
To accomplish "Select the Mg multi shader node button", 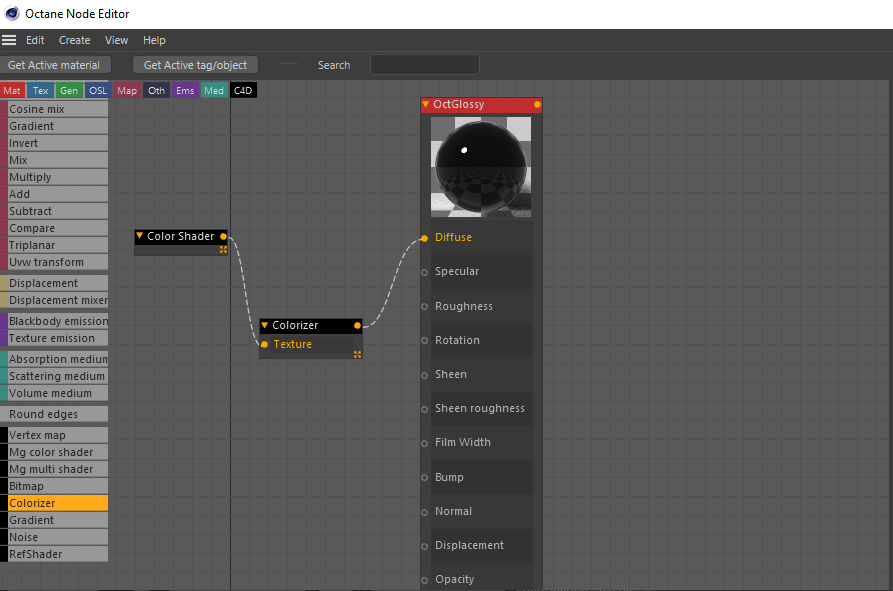I will coord(54,469).
